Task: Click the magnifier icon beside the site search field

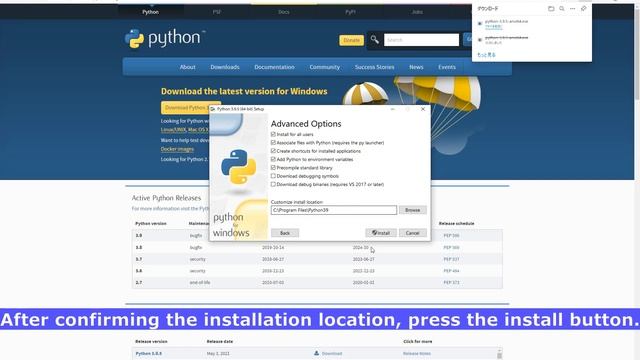Action: [x=374, y=40]
